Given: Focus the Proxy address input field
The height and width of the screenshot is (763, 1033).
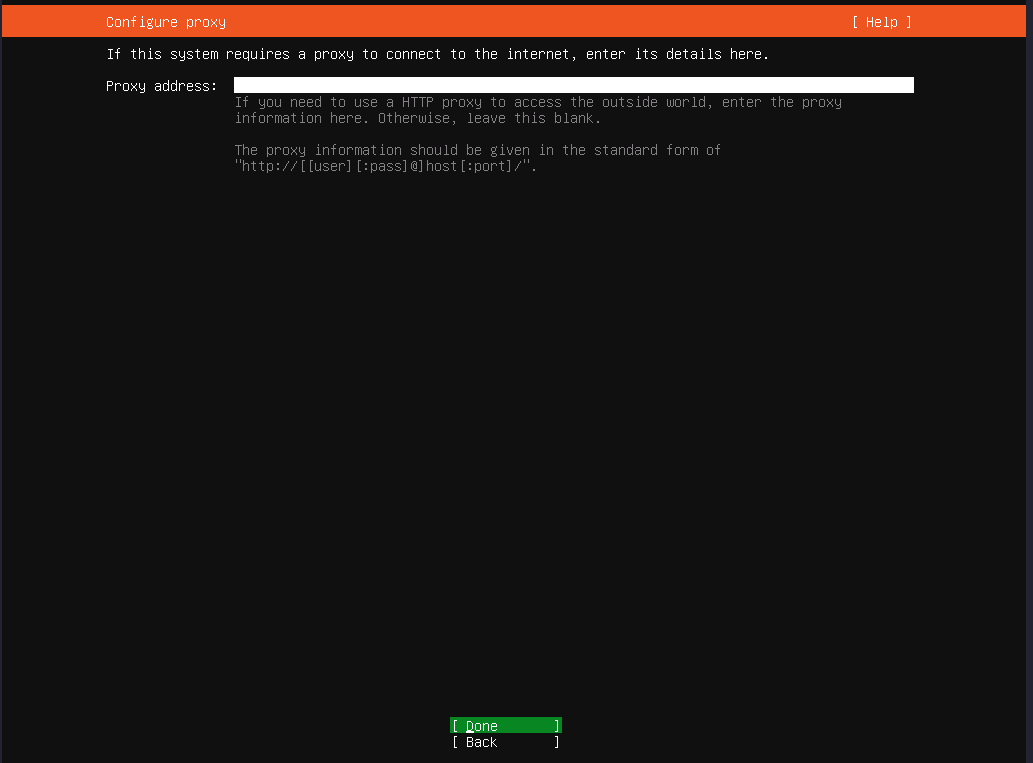Looking at the screenshot, I should (573, 86).
